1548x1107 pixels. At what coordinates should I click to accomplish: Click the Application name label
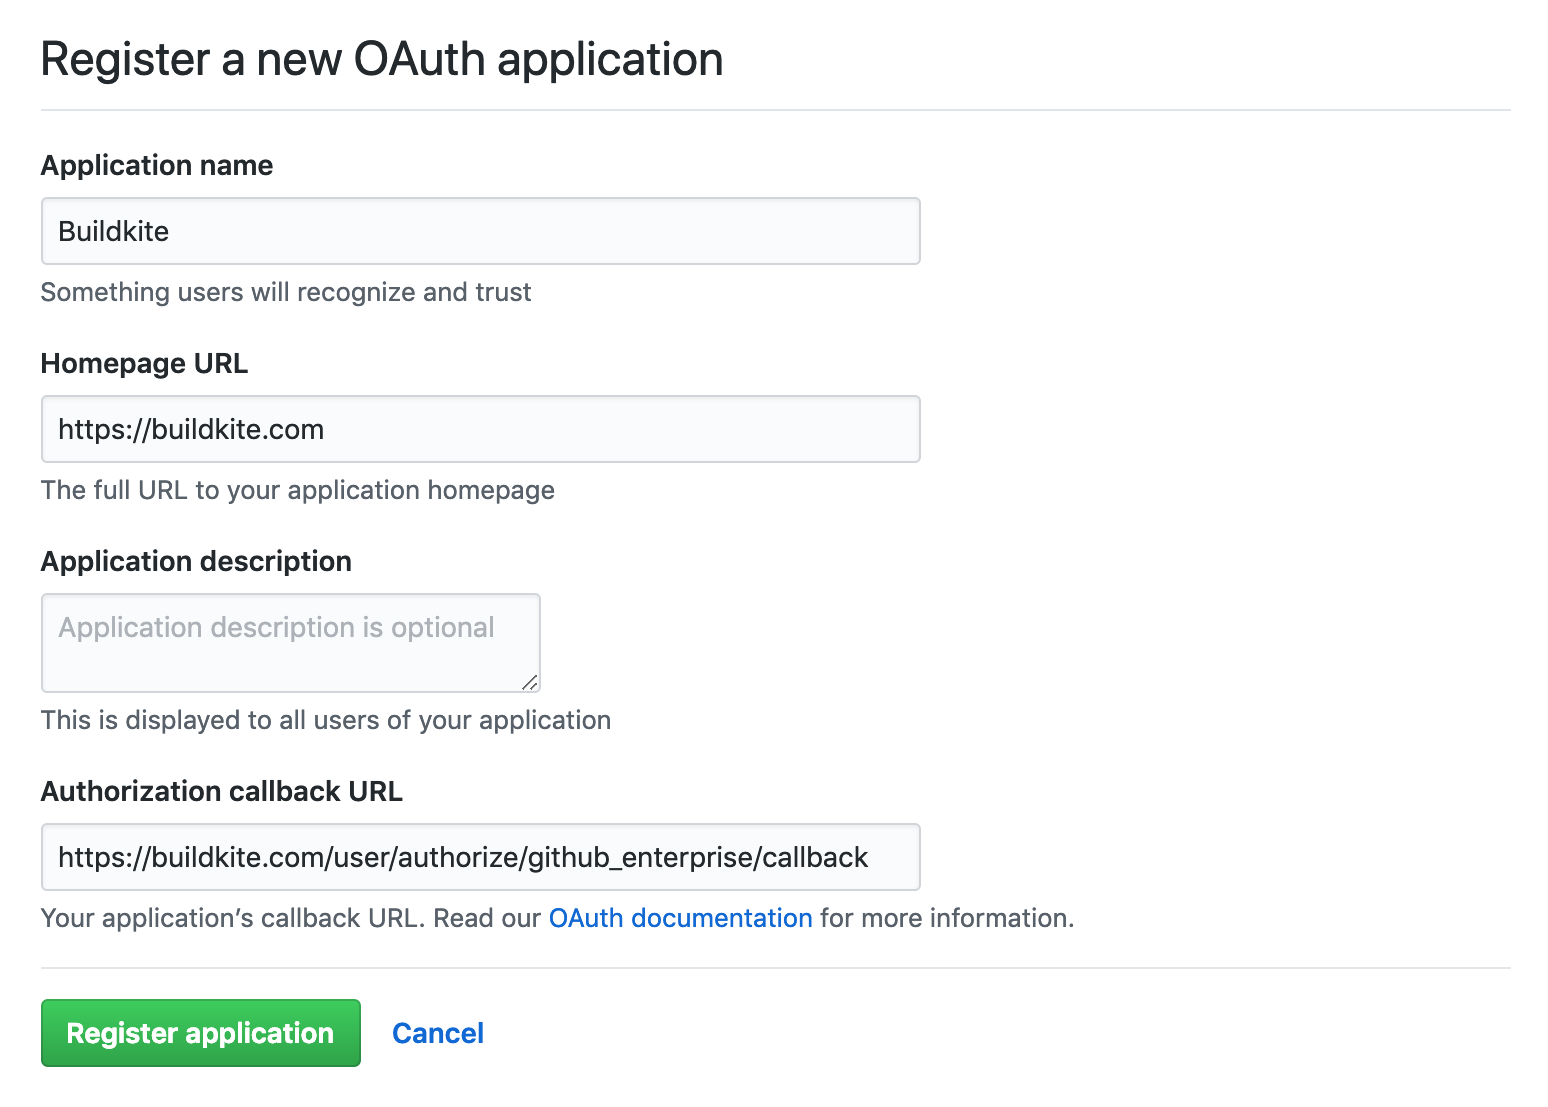point(156,165)
